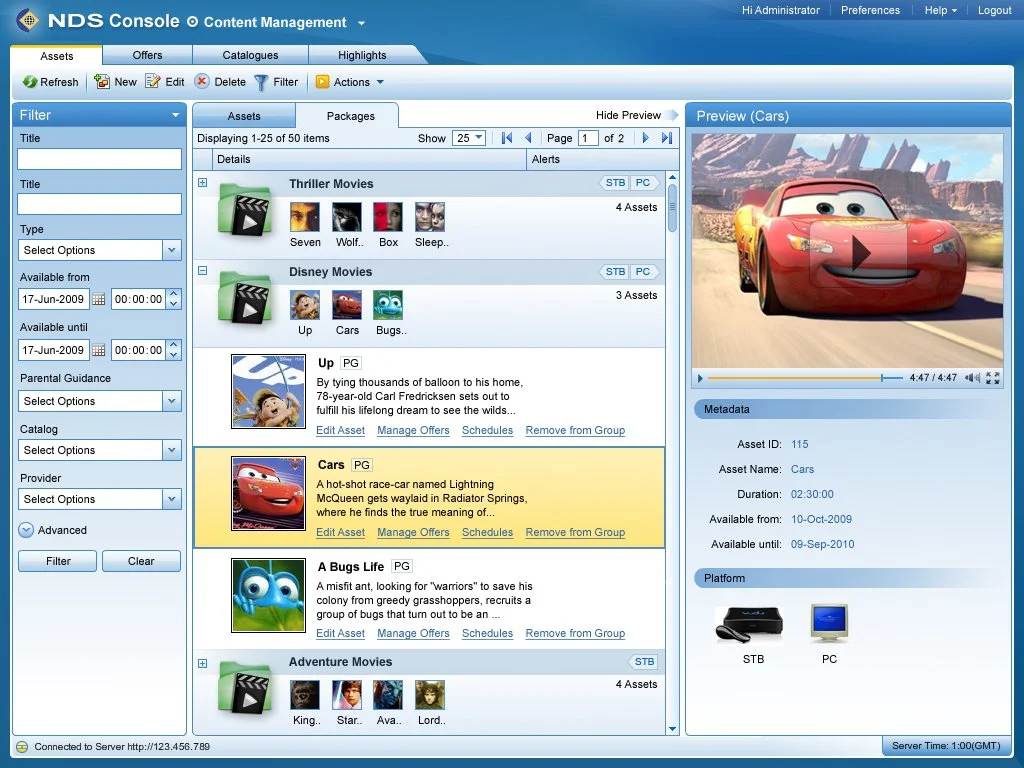Click the Filter button in filter panel
1024x768 pixels.
57,561
